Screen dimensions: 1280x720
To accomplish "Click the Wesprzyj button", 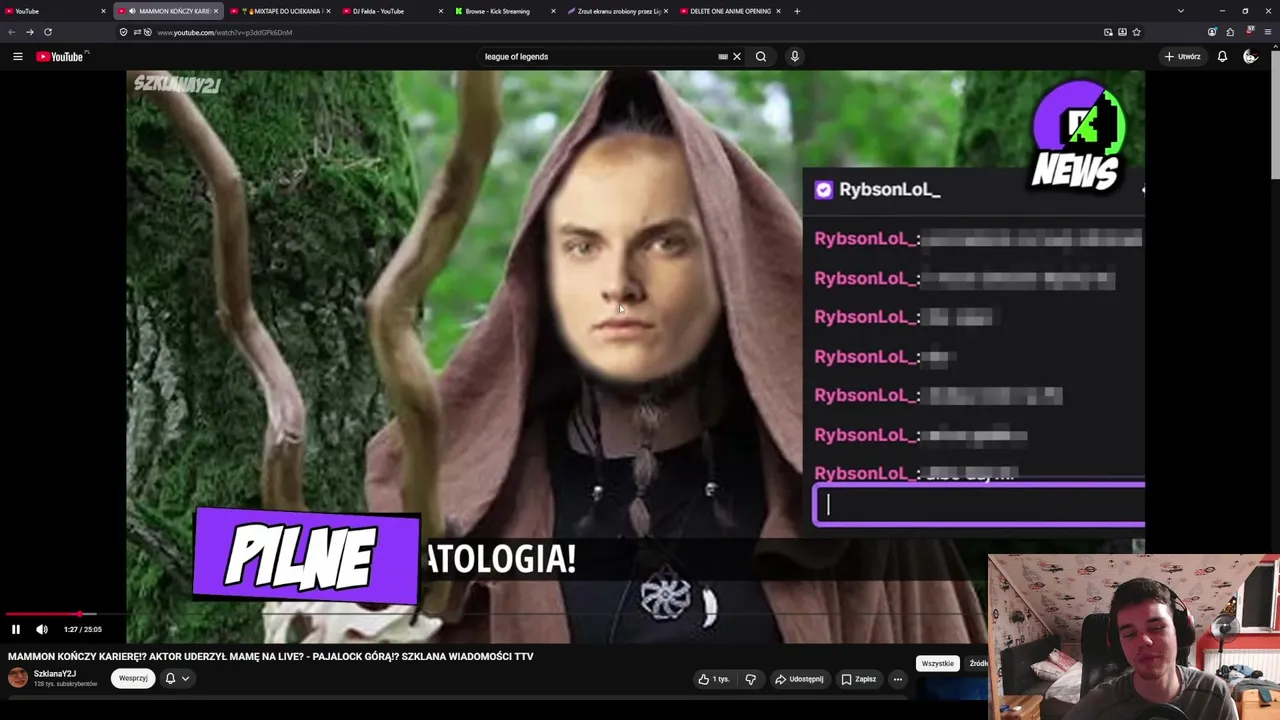I will (x=133, y=678).
